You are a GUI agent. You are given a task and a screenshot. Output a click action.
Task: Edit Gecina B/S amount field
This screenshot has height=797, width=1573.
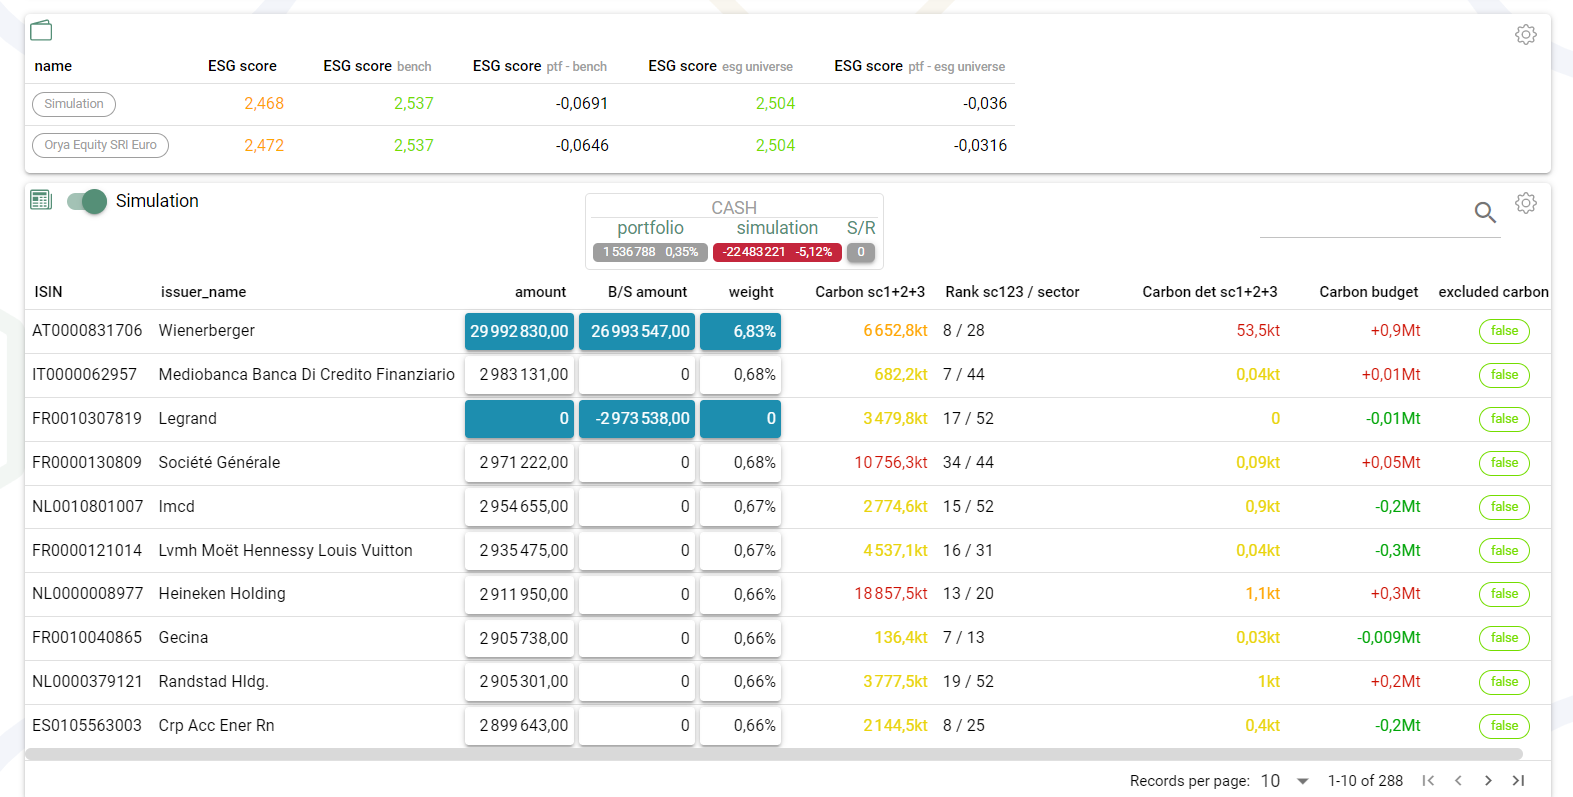(x=637, y=638)
